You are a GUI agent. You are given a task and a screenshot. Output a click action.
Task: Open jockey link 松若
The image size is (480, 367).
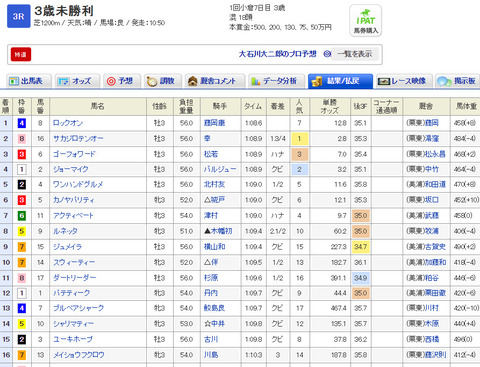[211, 154]
